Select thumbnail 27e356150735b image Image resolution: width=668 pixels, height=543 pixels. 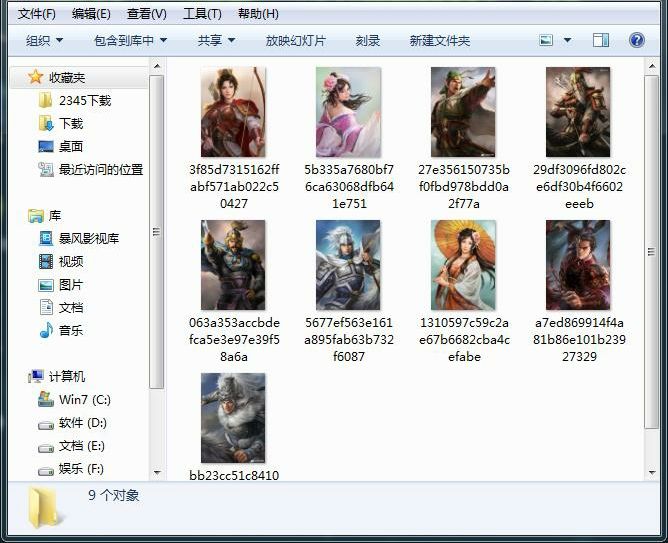463,112
